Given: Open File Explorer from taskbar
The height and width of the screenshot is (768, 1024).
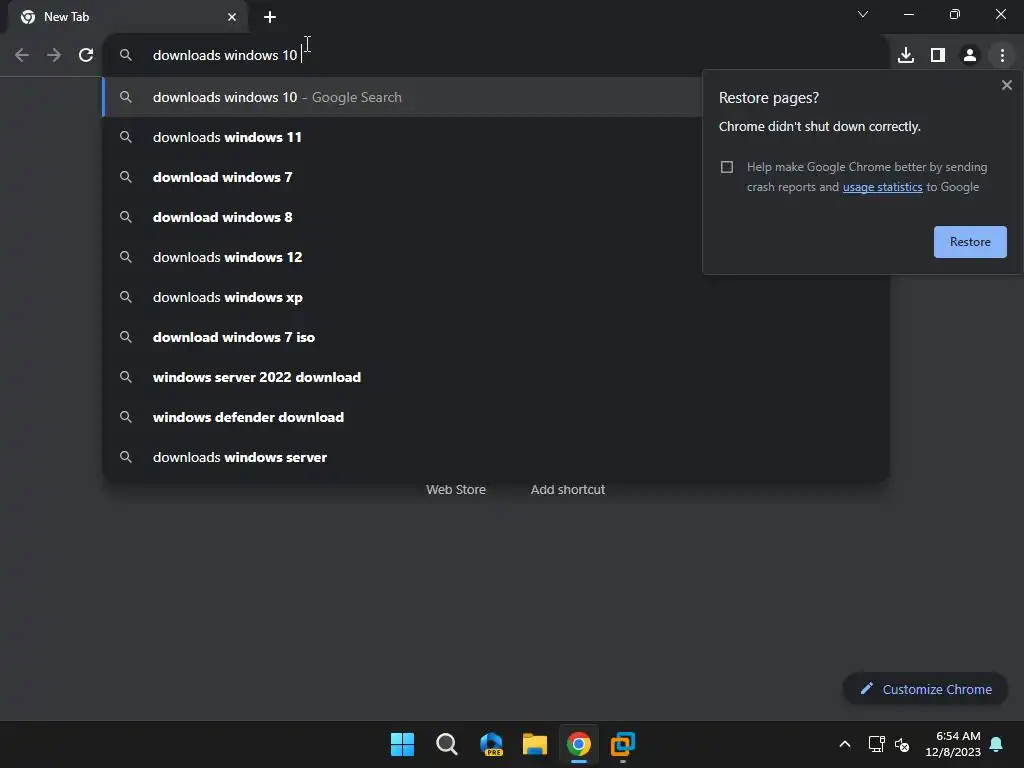Looking at the screenshot, I should (535, 744).
